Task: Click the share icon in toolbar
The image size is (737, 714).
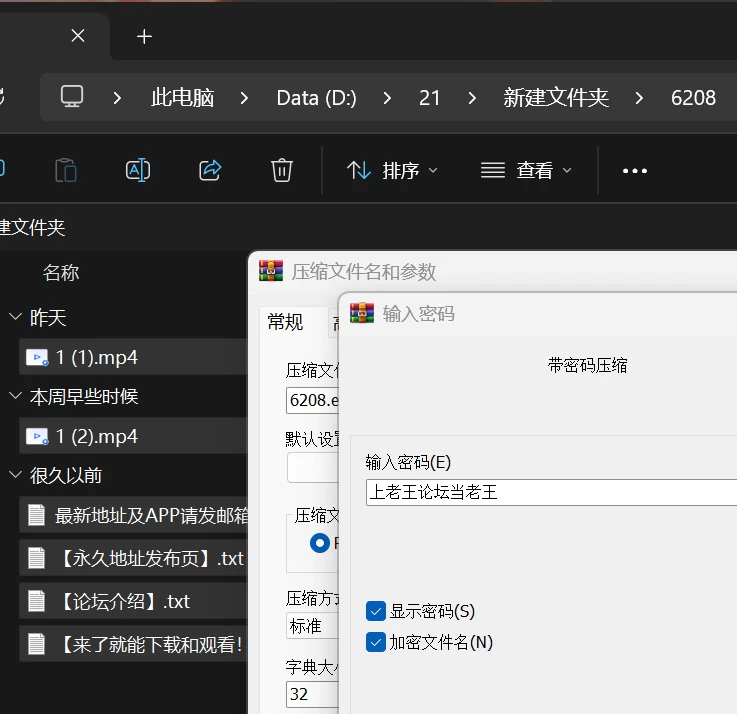Action: click(x=210, y=170)
